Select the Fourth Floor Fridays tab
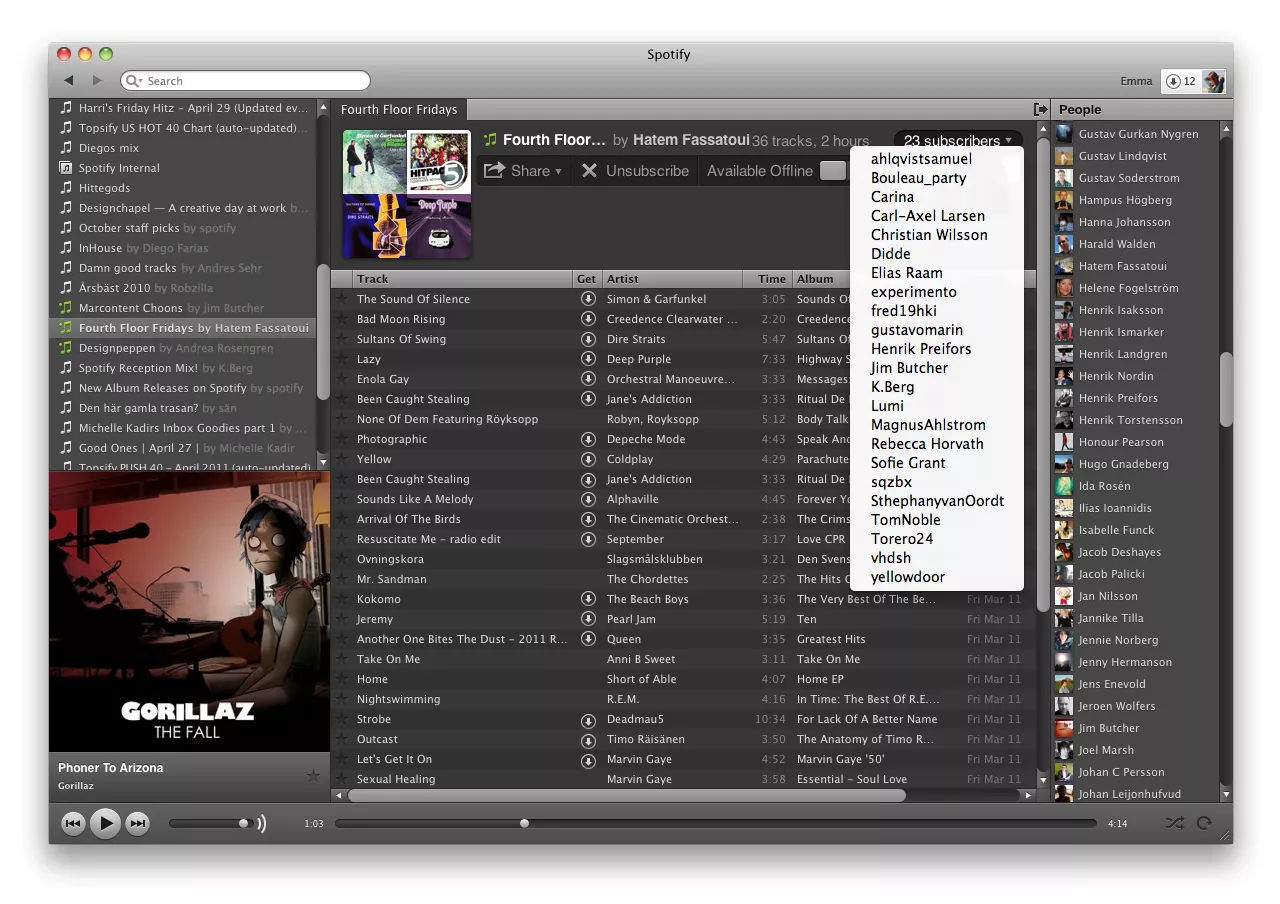 click(399, 109)
